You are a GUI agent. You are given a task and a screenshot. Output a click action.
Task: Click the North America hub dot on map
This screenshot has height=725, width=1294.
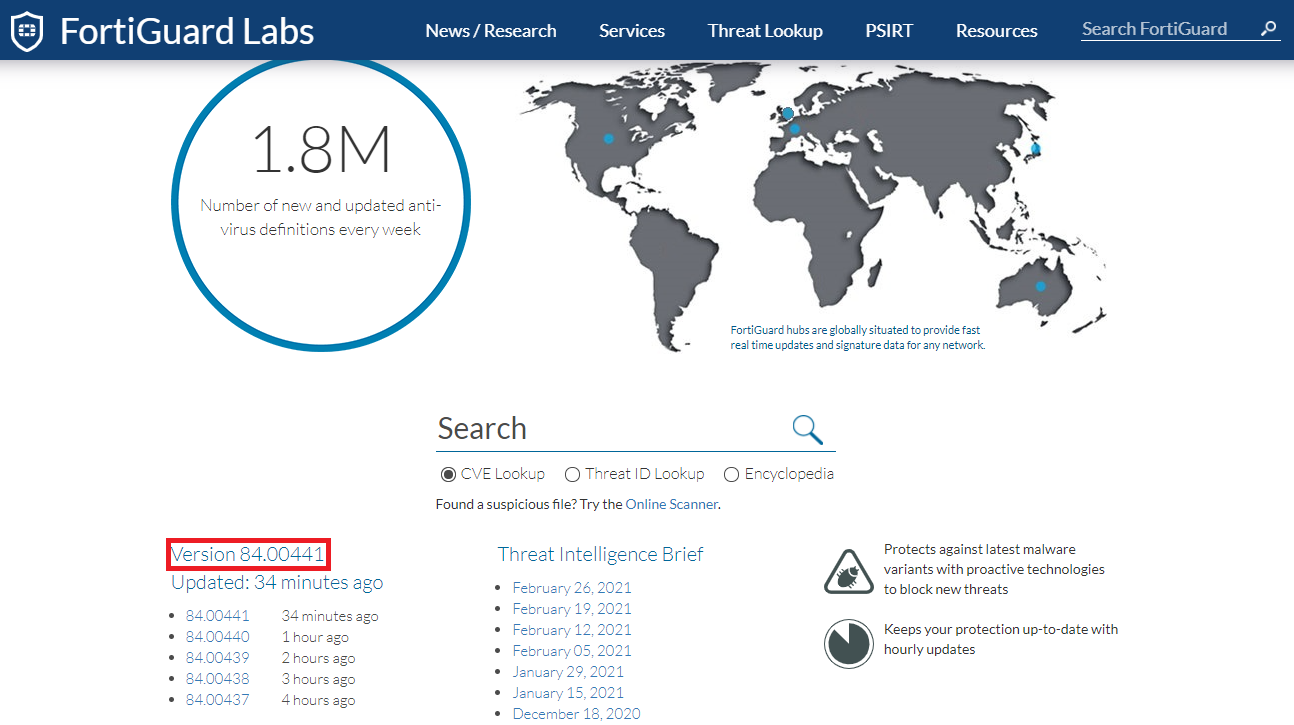click(608, 139)
